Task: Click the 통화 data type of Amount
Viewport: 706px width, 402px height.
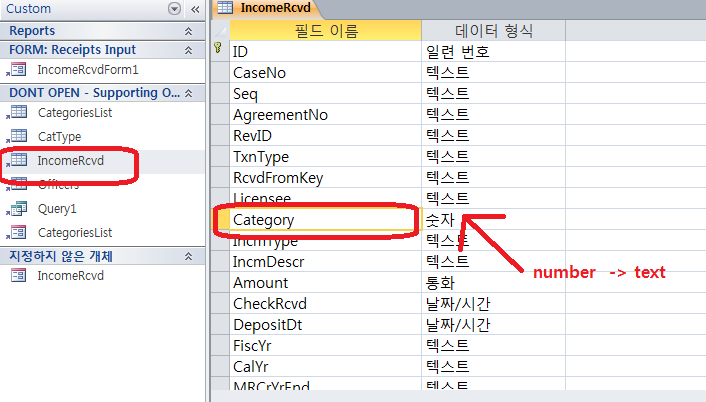Action: 493,283
